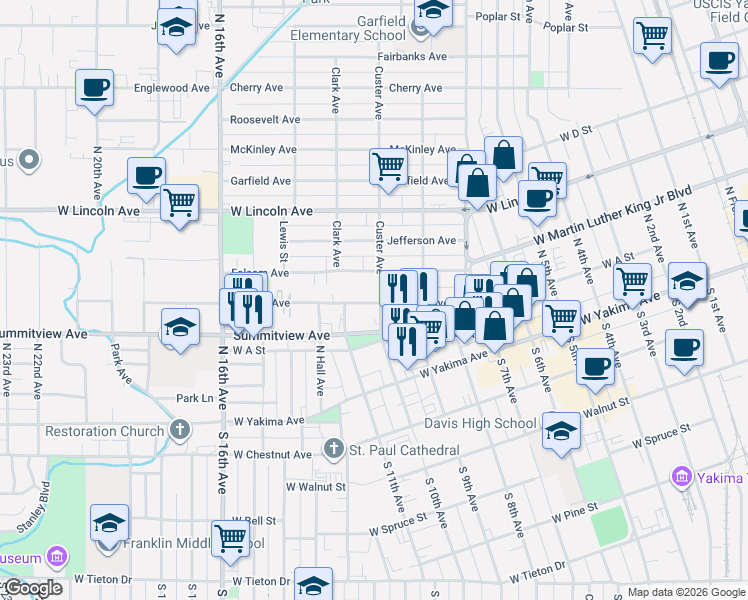Click the cafe marker near Englewood Ave
748x600 pixels.
(94, 90)
